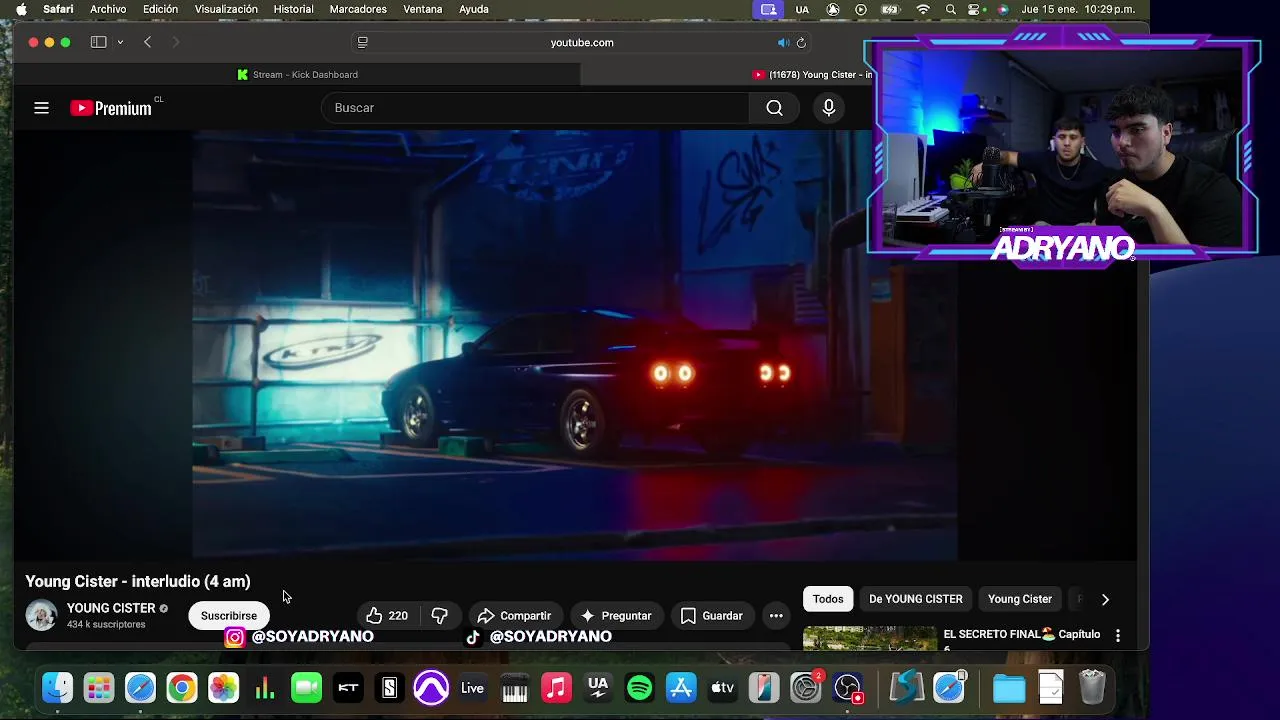Screen dimensions: 1280x720
Task: Open Photos app from the Dock
Action: 223,688
